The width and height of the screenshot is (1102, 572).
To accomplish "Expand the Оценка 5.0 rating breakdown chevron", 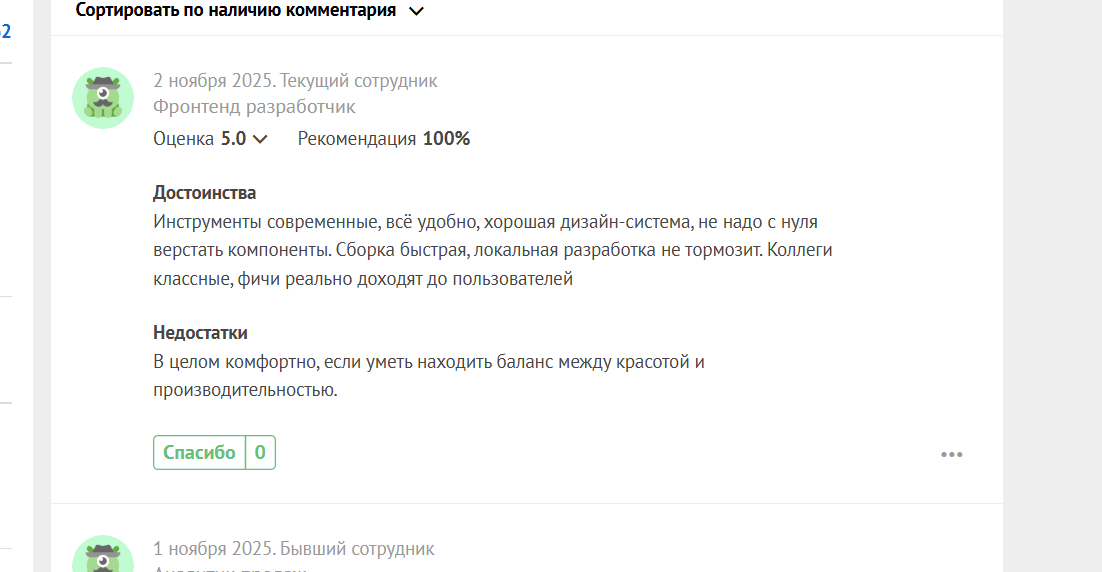I will click(x=261, y=139).
